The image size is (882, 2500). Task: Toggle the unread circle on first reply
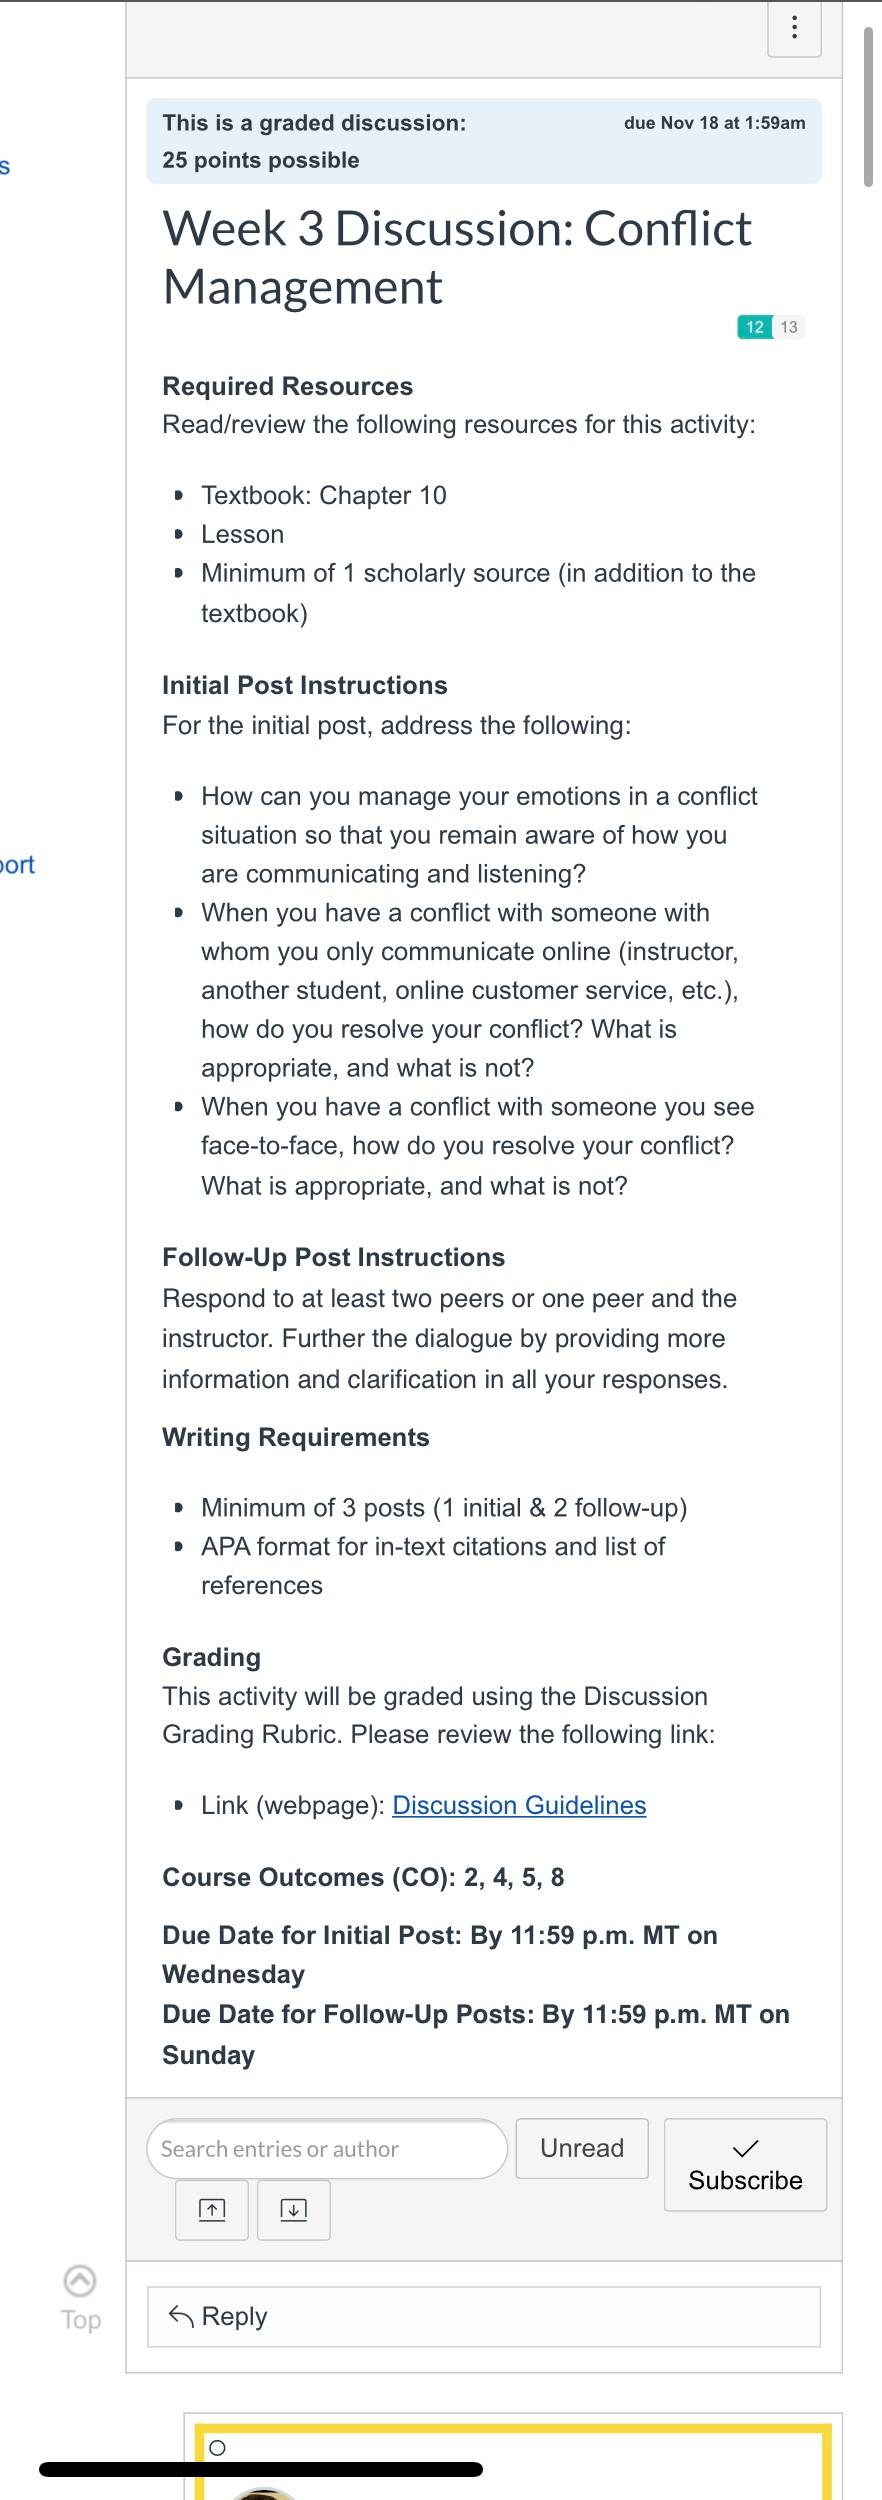click(x=217, y=2448)
